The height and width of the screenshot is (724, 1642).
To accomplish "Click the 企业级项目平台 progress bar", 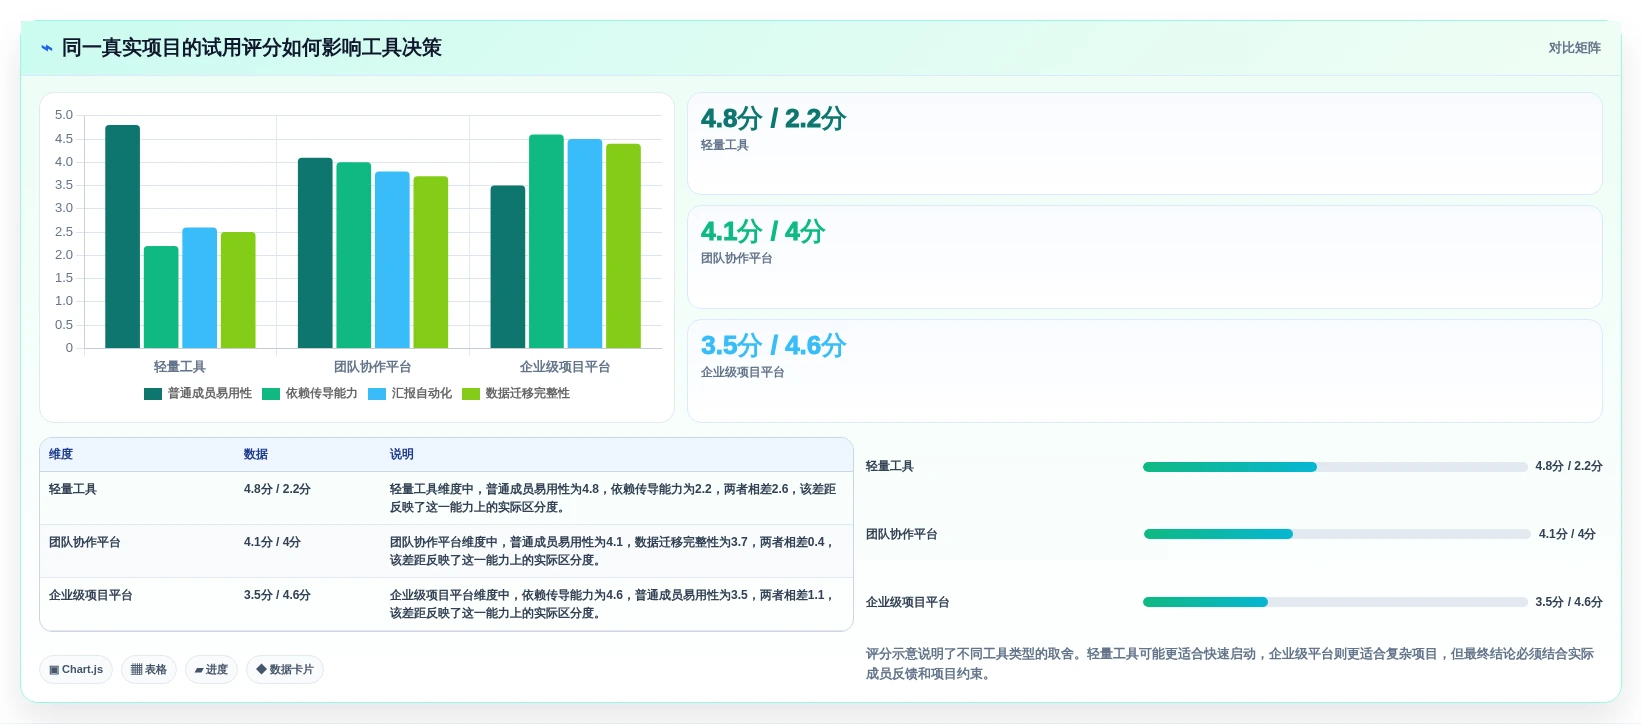I will (x=1335, y=602).
